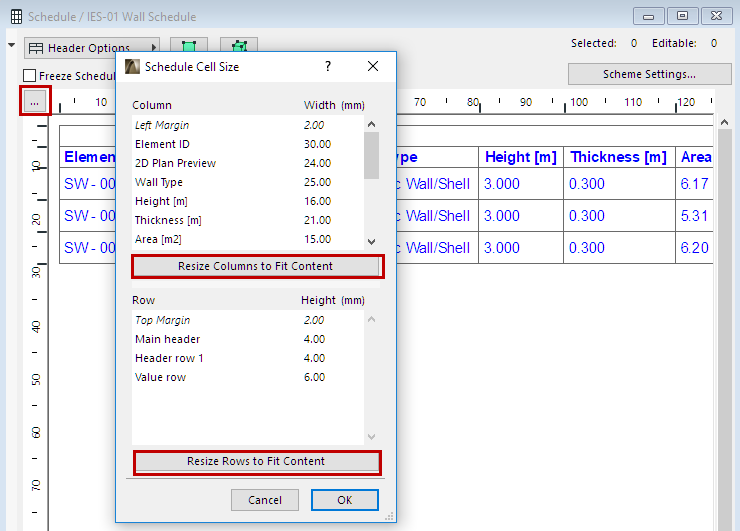Viewport: 740px width, 531px height.
Task: Click the help question mark in dialog
Action: [x=328, y=67]
